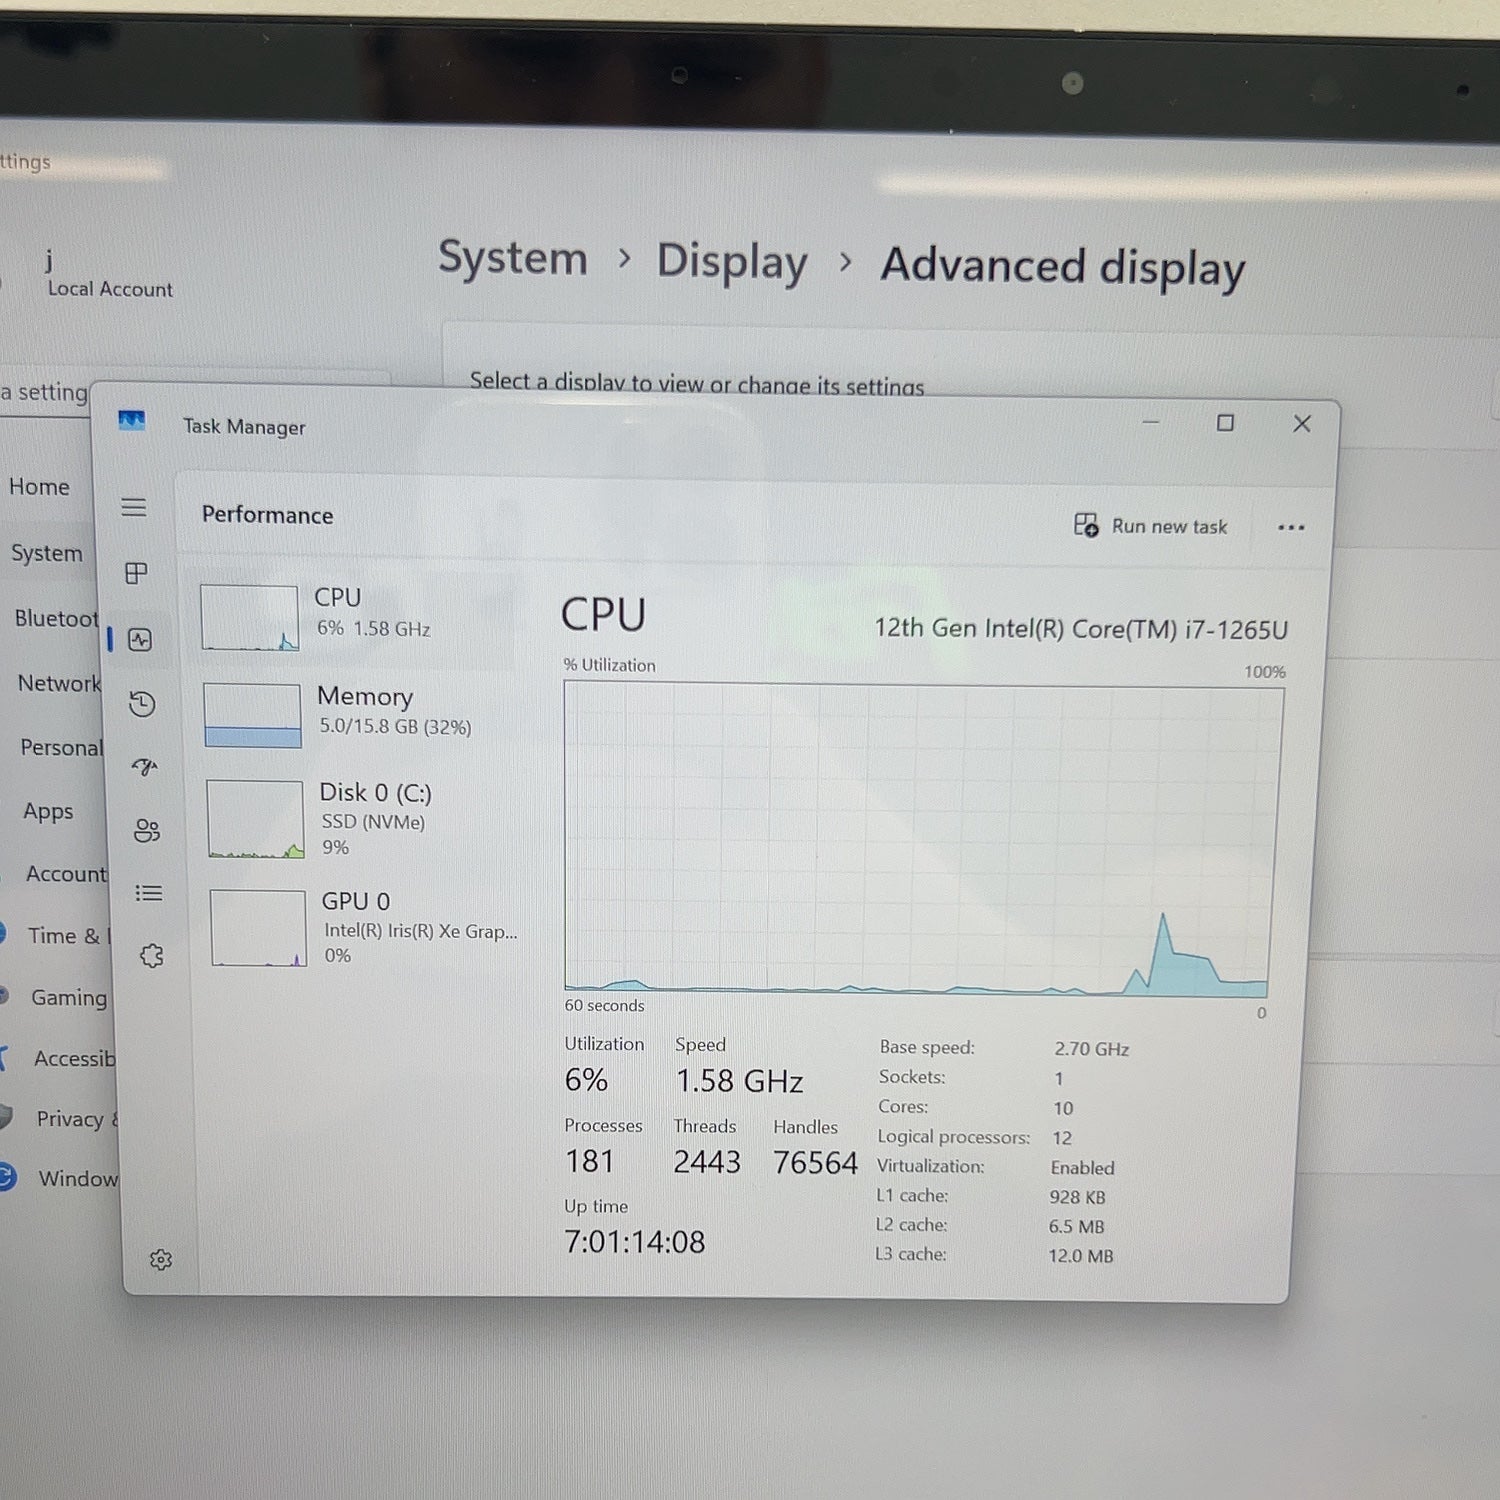The height and width of the screenshot is (1500, 1500).
Task: Open System in Settings sidebar
Action: click(x=46, y=553)
